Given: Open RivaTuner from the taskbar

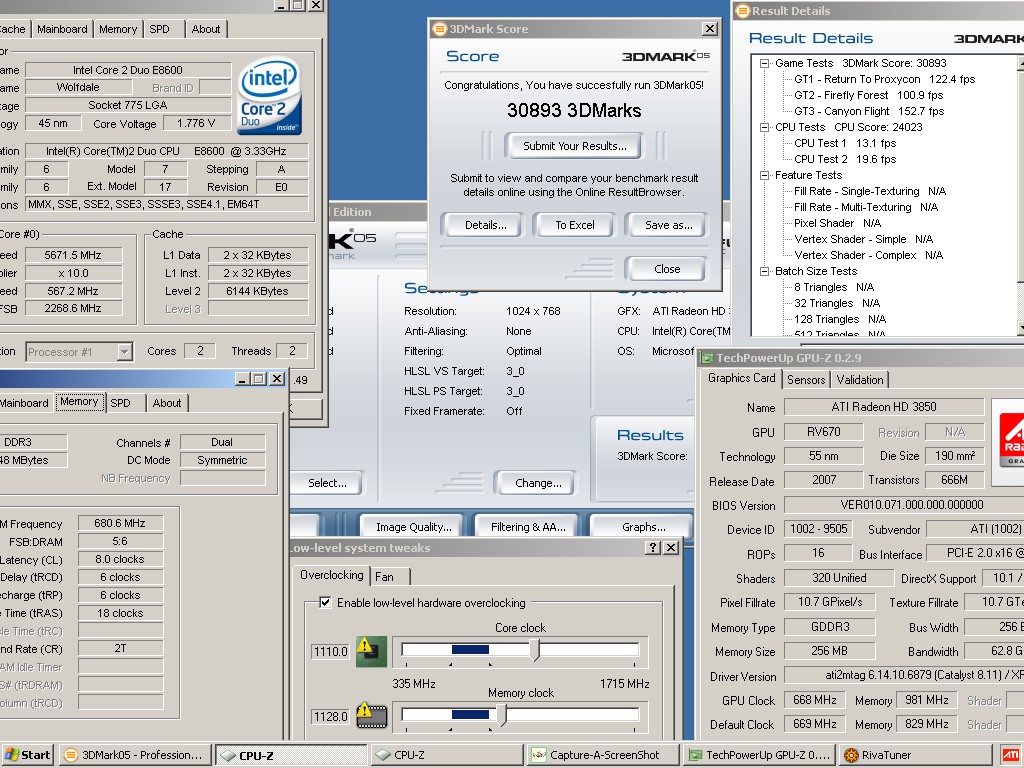Looking at the screenshot, I should [916, 755].
